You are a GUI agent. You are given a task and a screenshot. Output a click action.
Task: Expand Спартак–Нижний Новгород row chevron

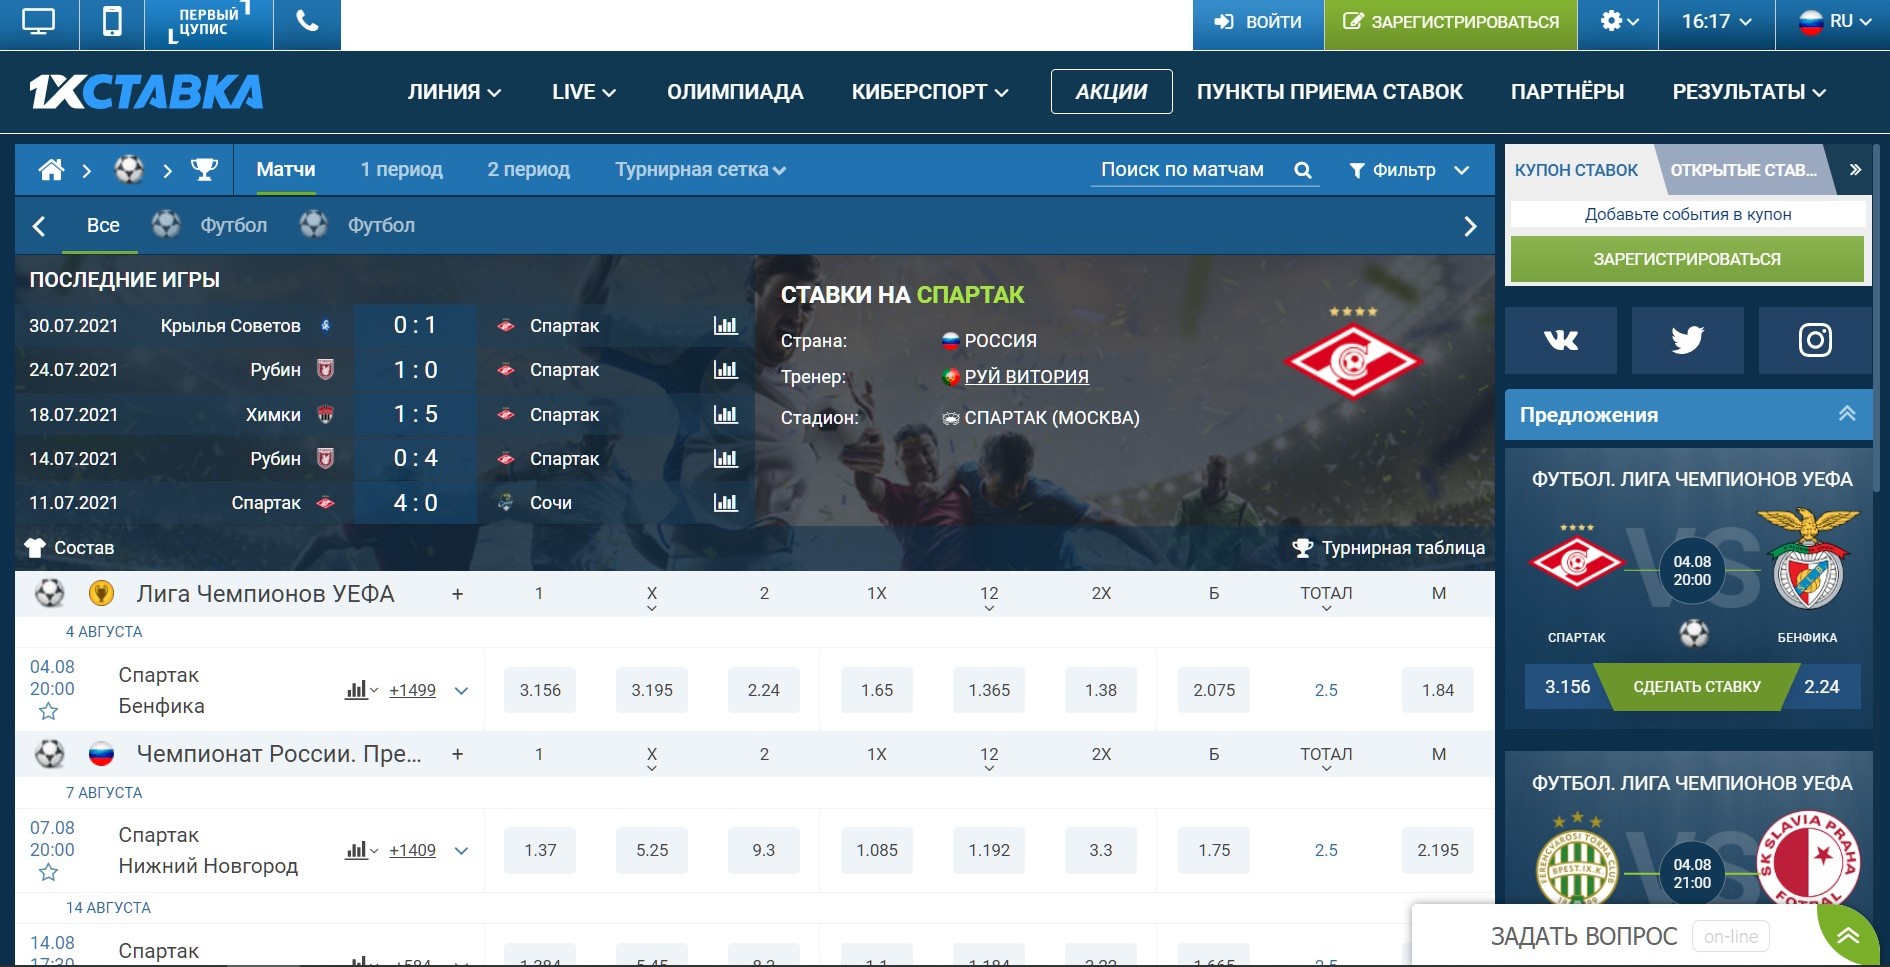point(461,850)
